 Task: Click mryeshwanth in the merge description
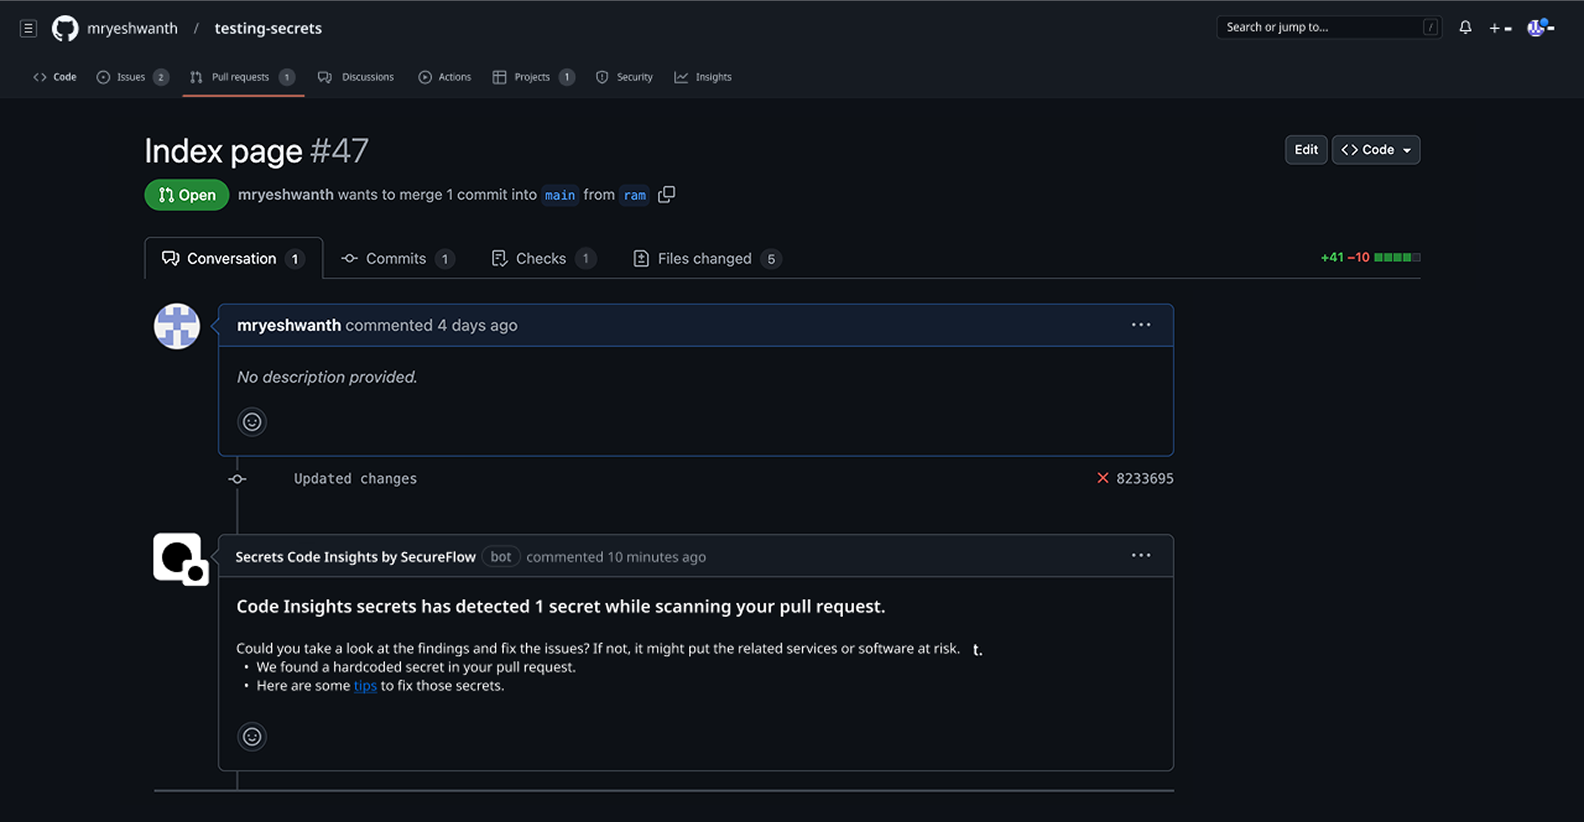(286, 194)
